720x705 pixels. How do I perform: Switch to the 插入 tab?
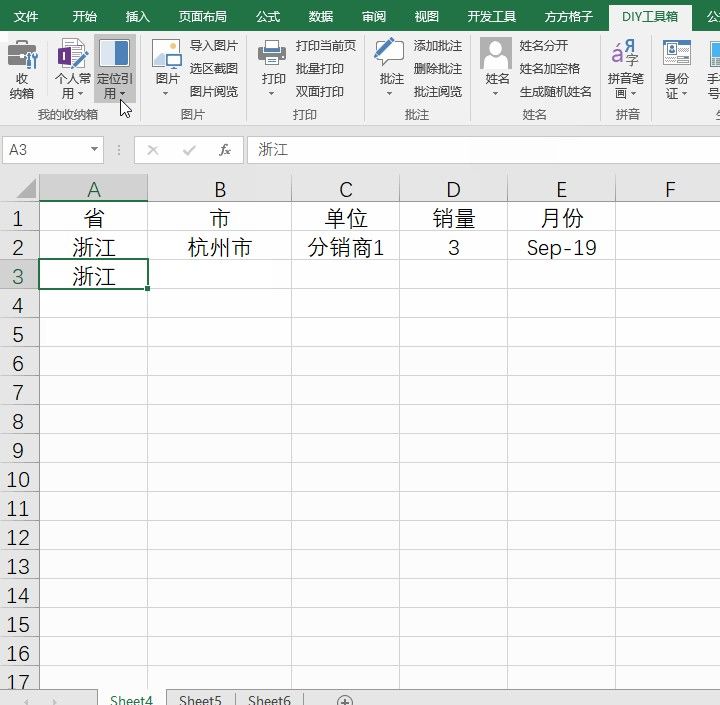tap(138, 17)
